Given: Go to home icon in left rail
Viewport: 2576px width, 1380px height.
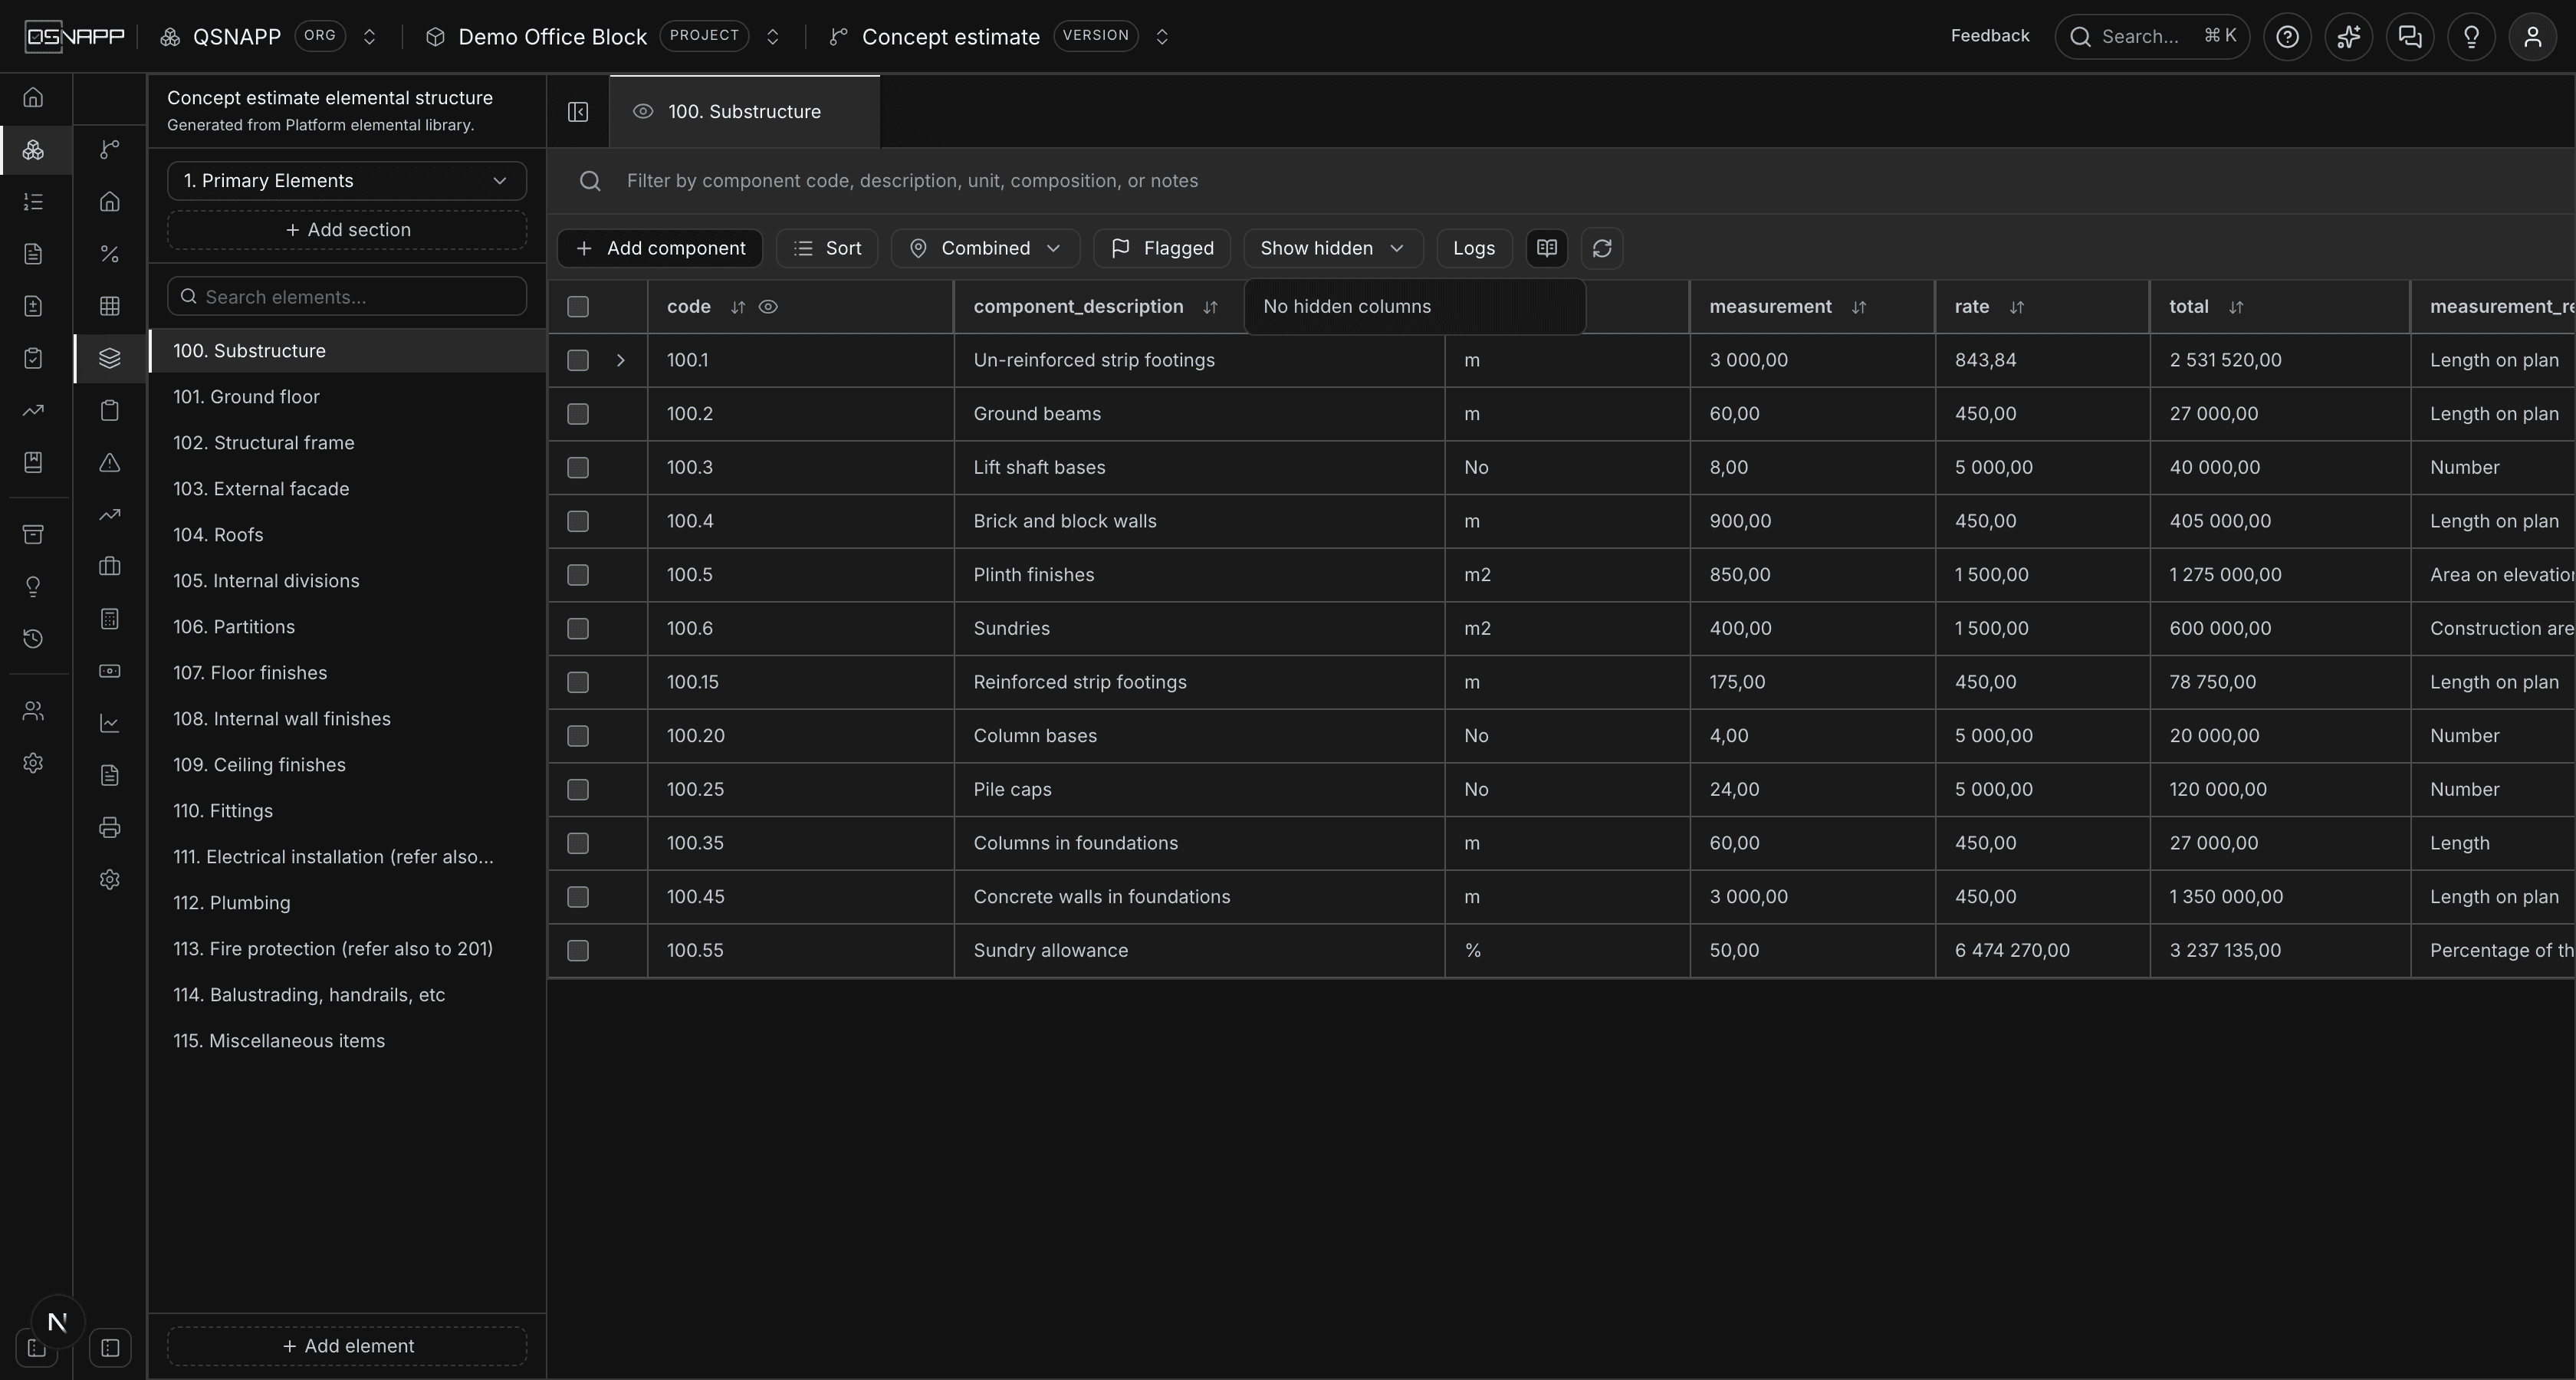Looking at the screenshot, I should coord(33,97).
